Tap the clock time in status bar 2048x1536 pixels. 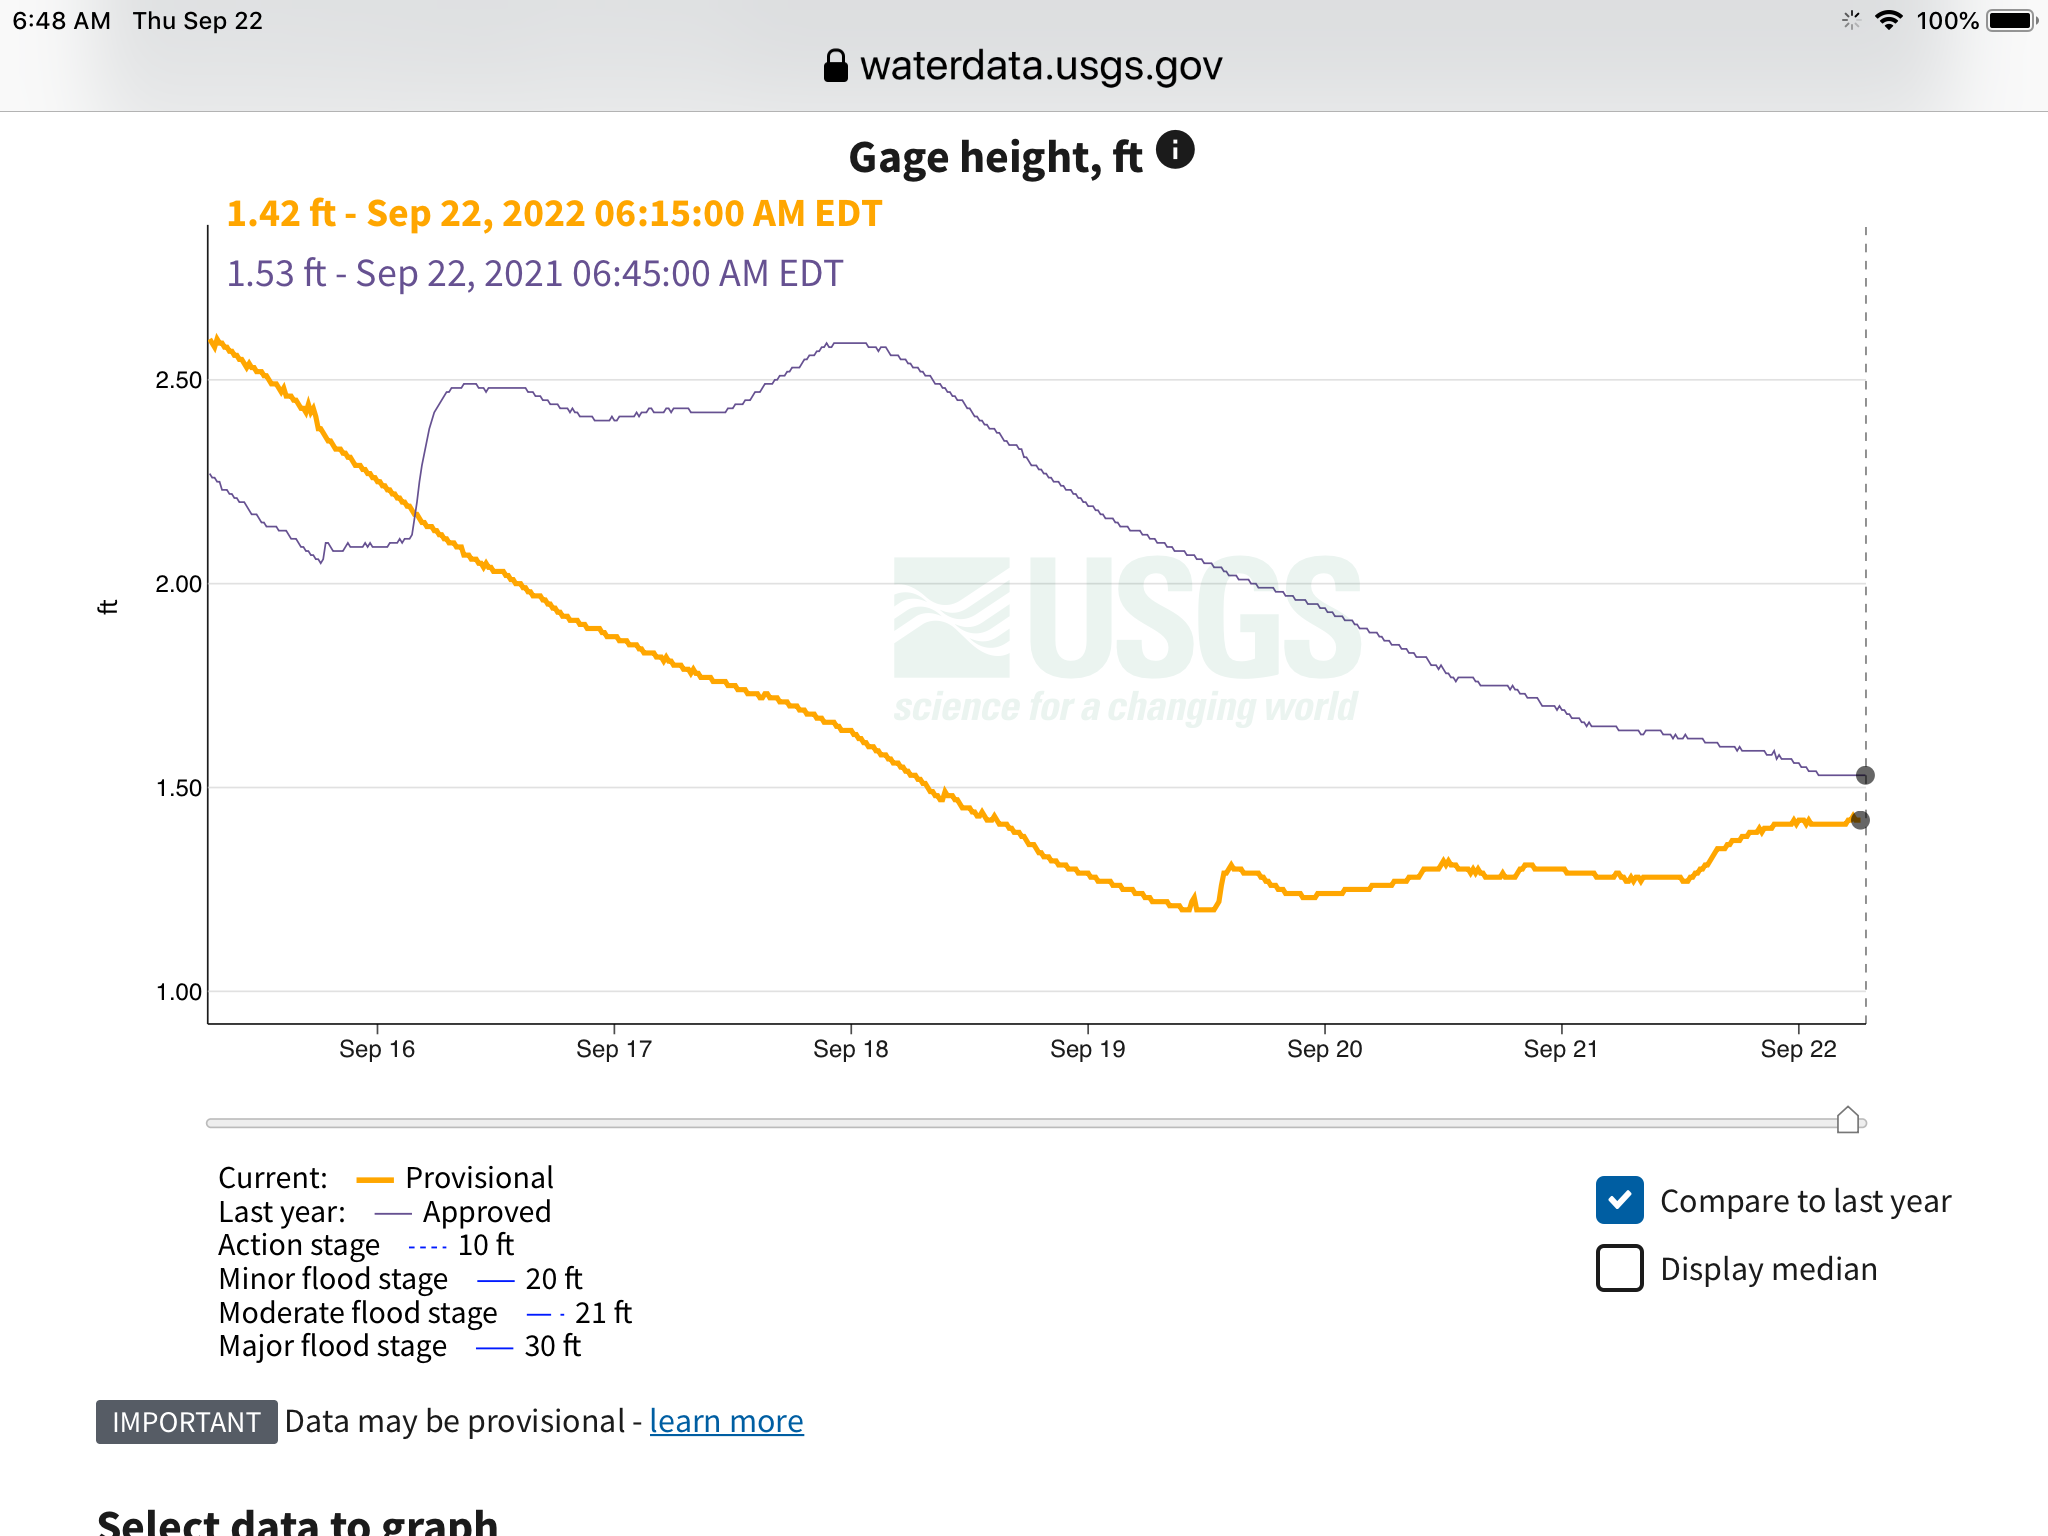click(61, 21)
